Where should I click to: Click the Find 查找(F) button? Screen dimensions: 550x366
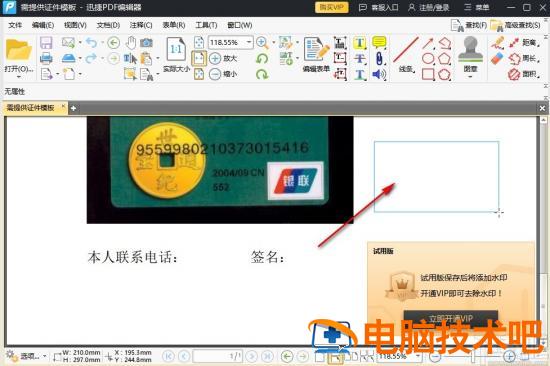point(469,25)
